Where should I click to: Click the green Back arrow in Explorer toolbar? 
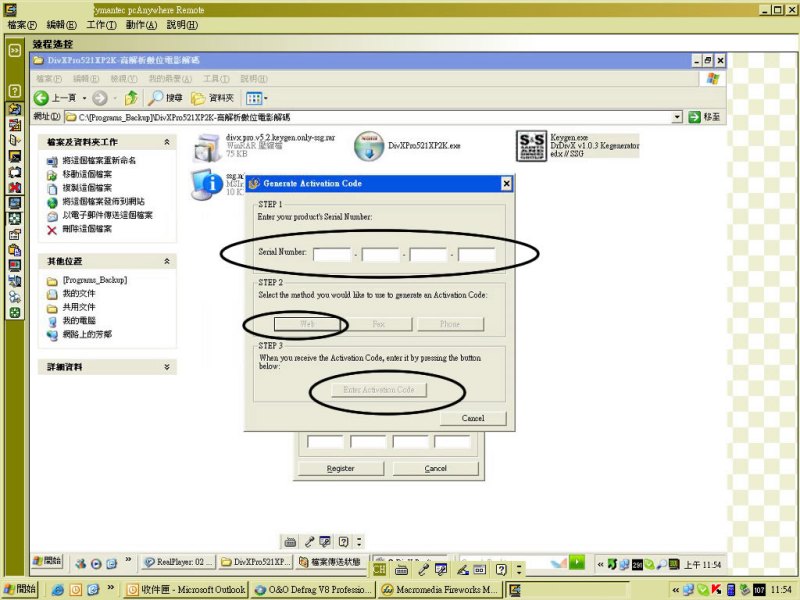[41, 97]
